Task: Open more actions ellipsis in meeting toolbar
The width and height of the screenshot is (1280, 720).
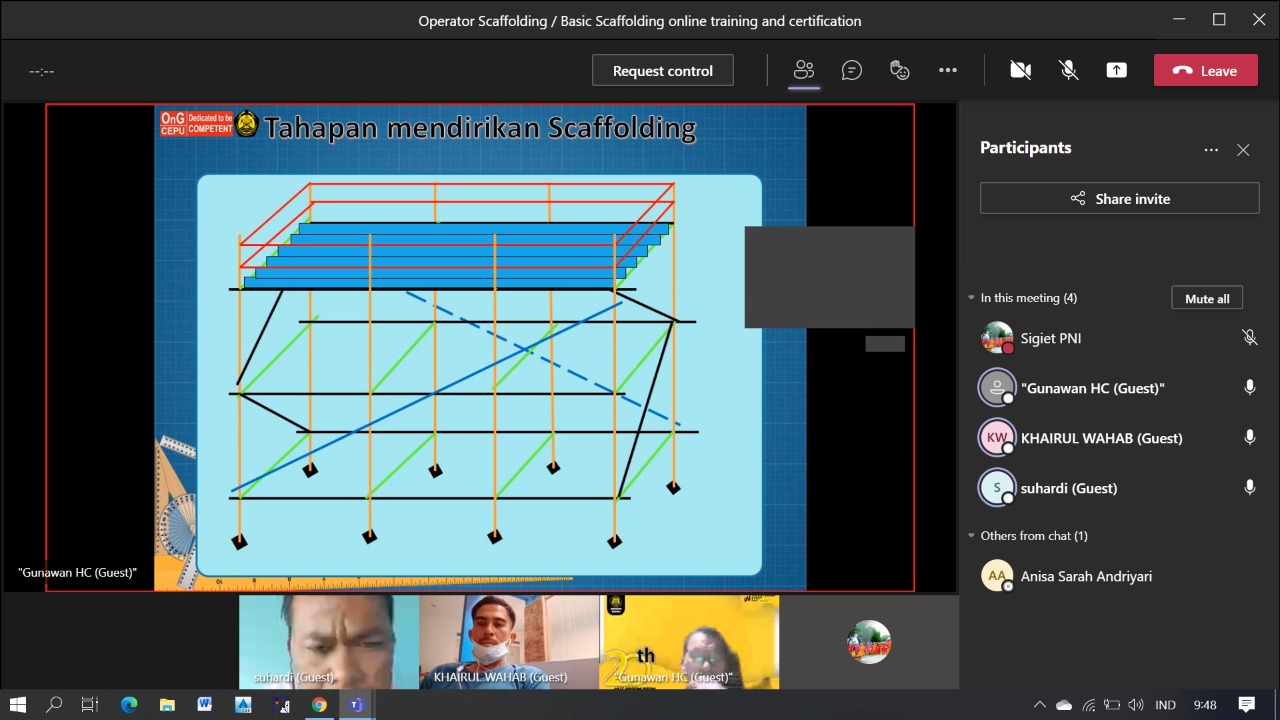Action: pos(948,70)
